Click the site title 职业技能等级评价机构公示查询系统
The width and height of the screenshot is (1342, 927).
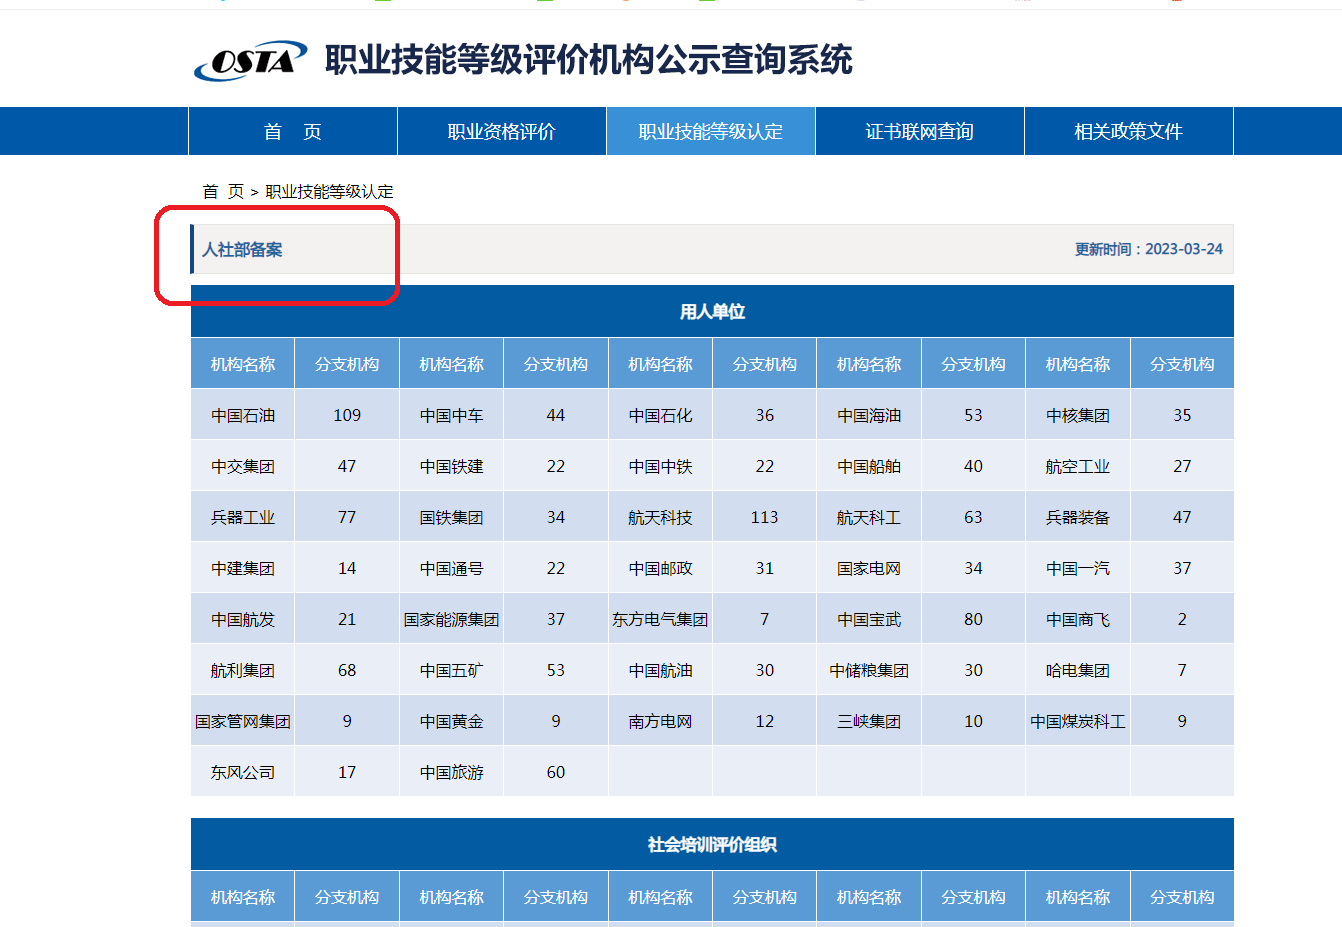pos(589,60)
